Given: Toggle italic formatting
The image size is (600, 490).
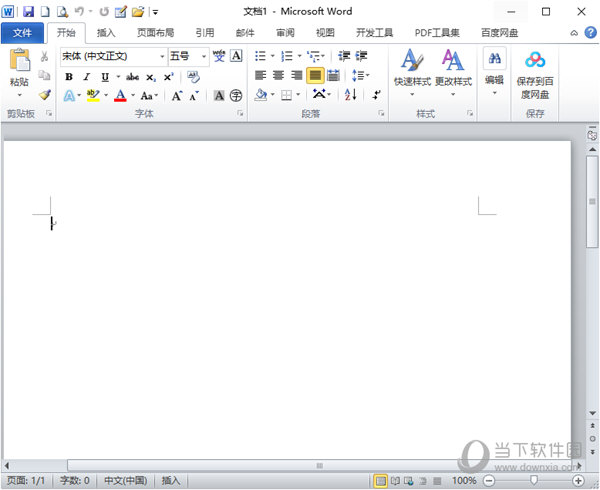Looking at the screenshot, I should pyautogui.click(x=87, y=76).
